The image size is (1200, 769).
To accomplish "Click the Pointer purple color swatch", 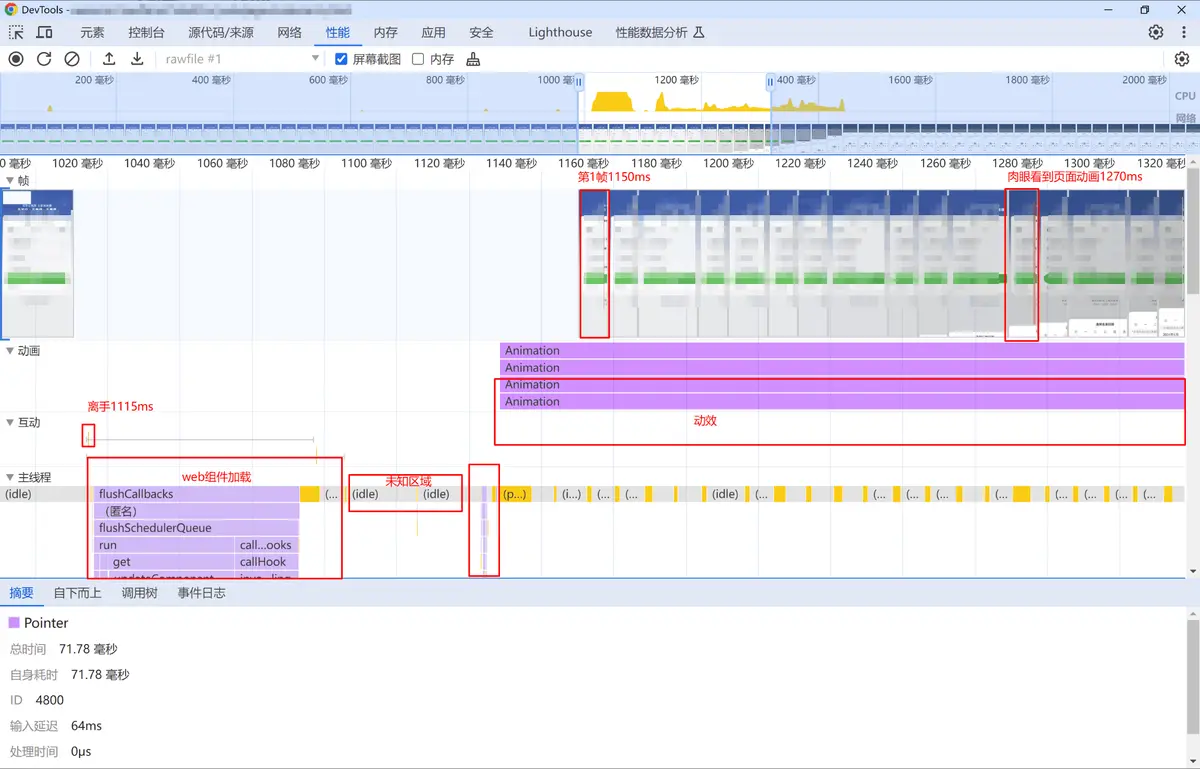I will pyautogui.click(x=14, y=622).
